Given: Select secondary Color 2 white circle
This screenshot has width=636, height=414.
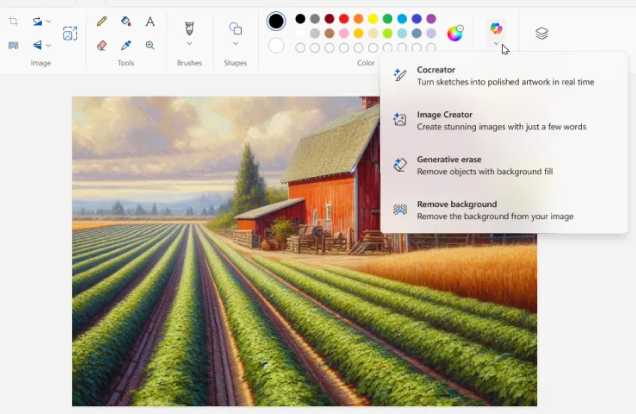Looking at the screenshot, I should (276, 46).
